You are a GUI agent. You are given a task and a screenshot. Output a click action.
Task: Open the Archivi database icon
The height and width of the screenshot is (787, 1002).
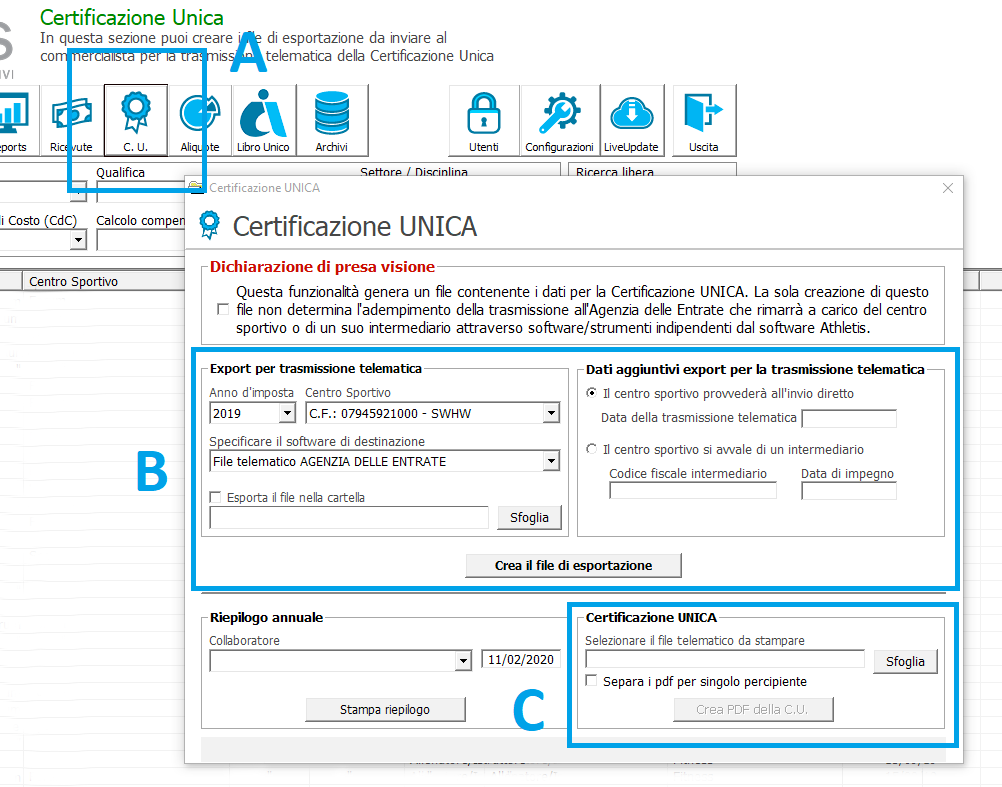pyautogui.click(x=332, y=120)
